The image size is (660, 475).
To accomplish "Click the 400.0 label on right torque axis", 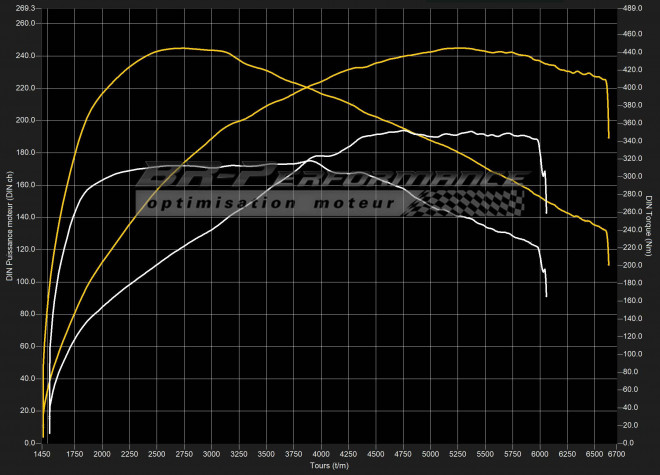I will 631,88.
